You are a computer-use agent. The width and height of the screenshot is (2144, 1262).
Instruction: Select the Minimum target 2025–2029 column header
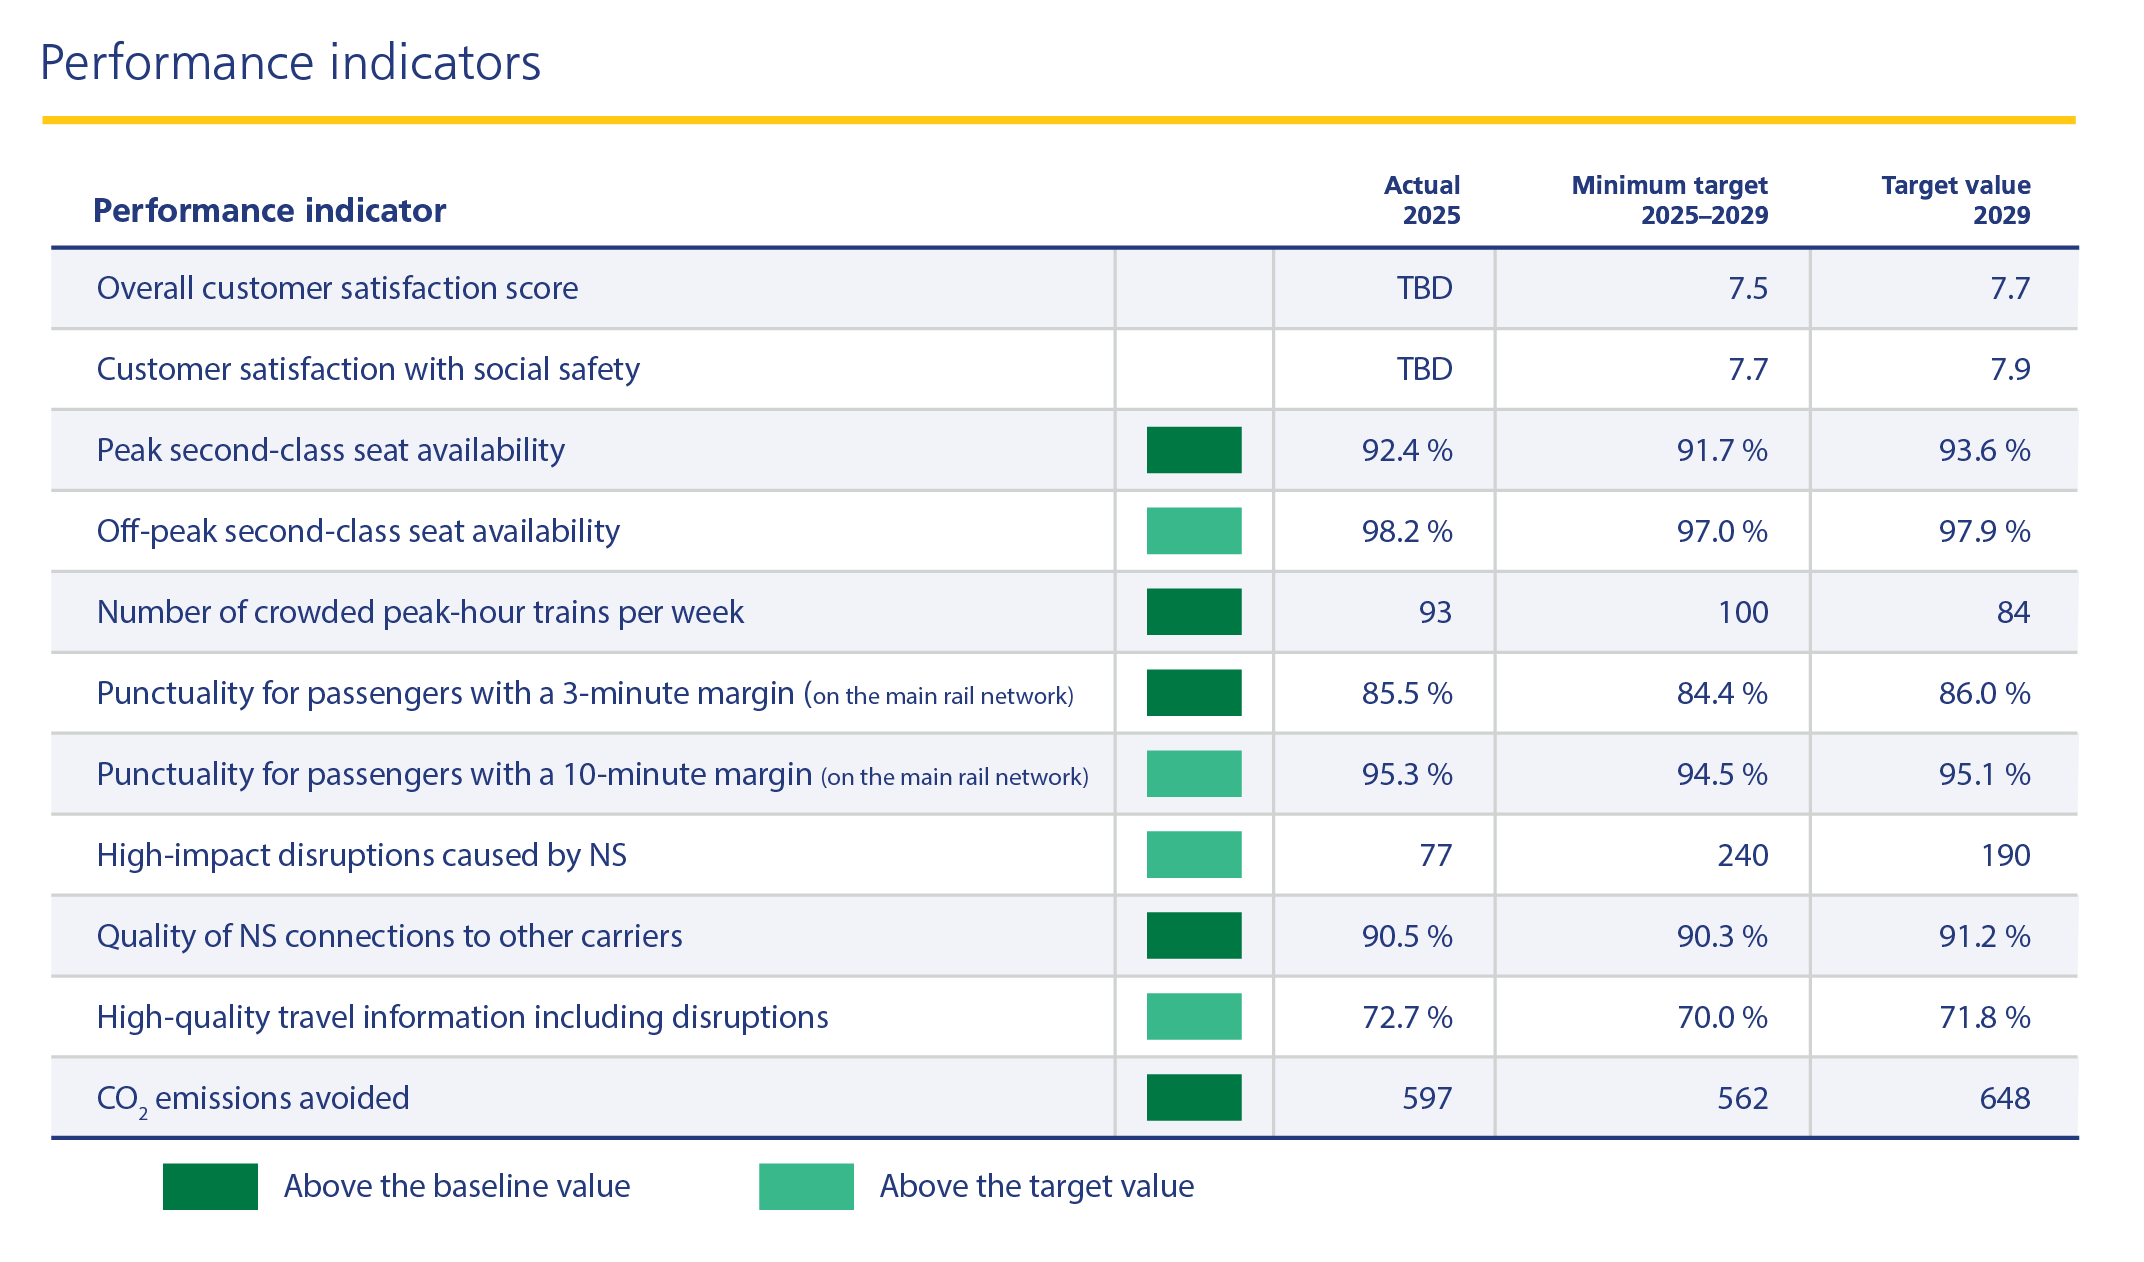coord(1669,200)
